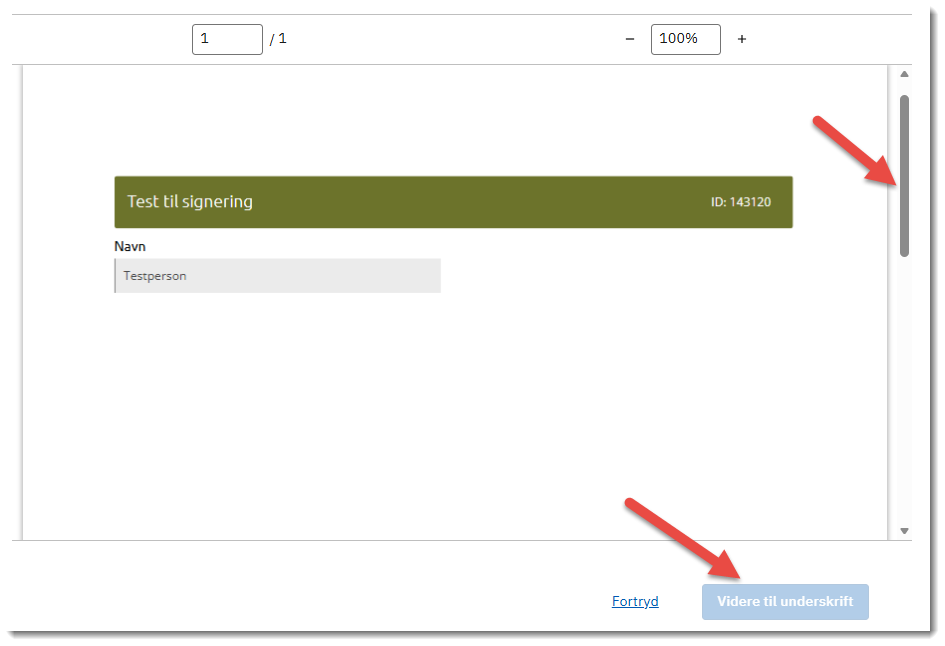This screenshot has height=646, width=945.
Task: Click the Testperson name field
Action: click(x=278, y=276)
